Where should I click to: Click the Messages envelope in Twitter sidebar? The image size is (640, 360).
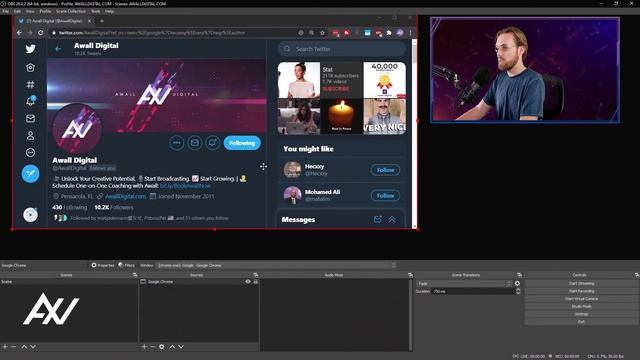(30, 118)
